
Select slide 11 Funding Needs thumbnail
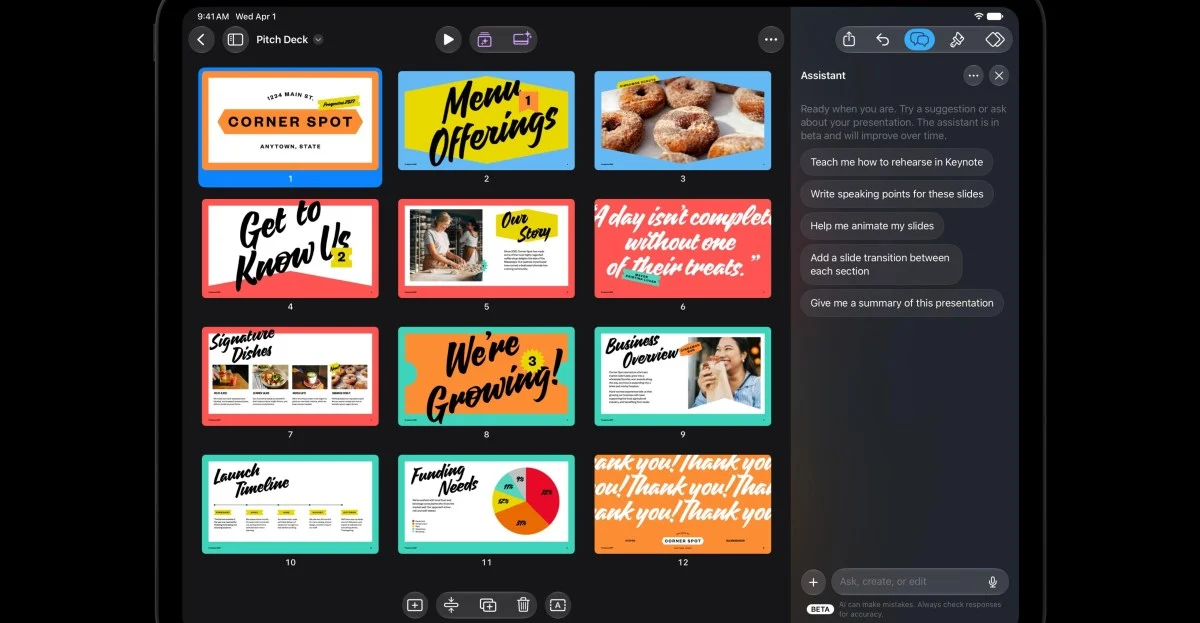coord(486,505)
